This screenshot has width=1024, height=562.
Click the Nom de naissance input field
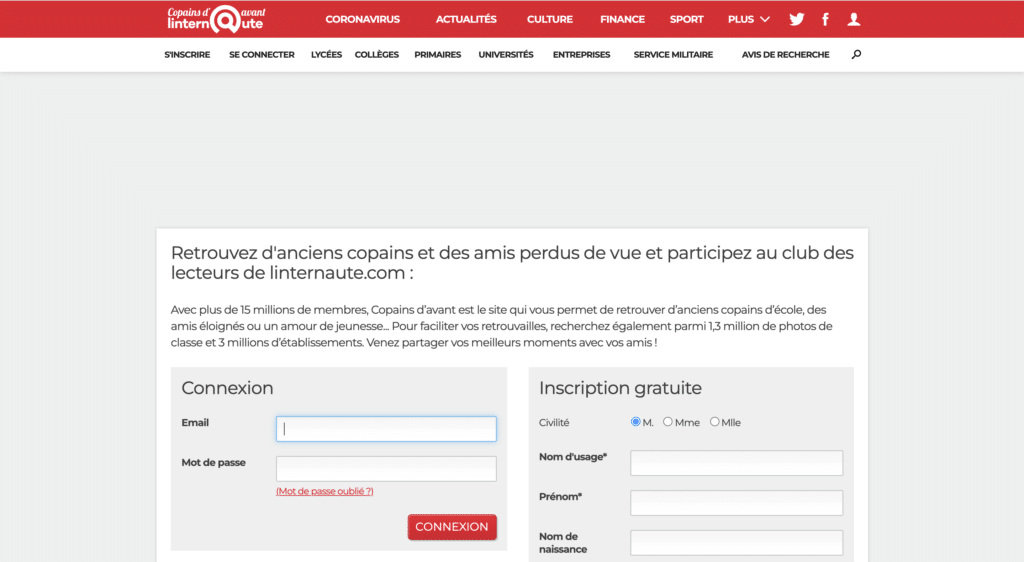pyautogui.click(x=737, y=542)
